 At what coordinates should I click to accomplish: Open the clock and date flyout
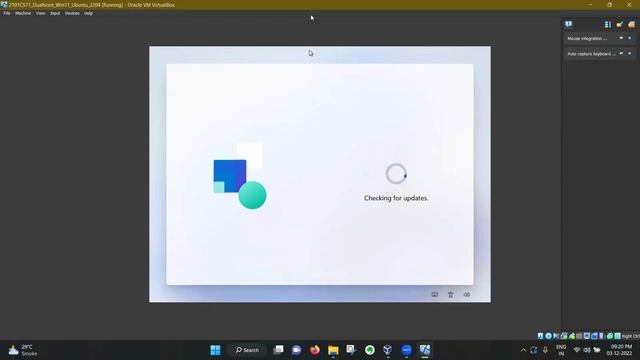point(619,350)
